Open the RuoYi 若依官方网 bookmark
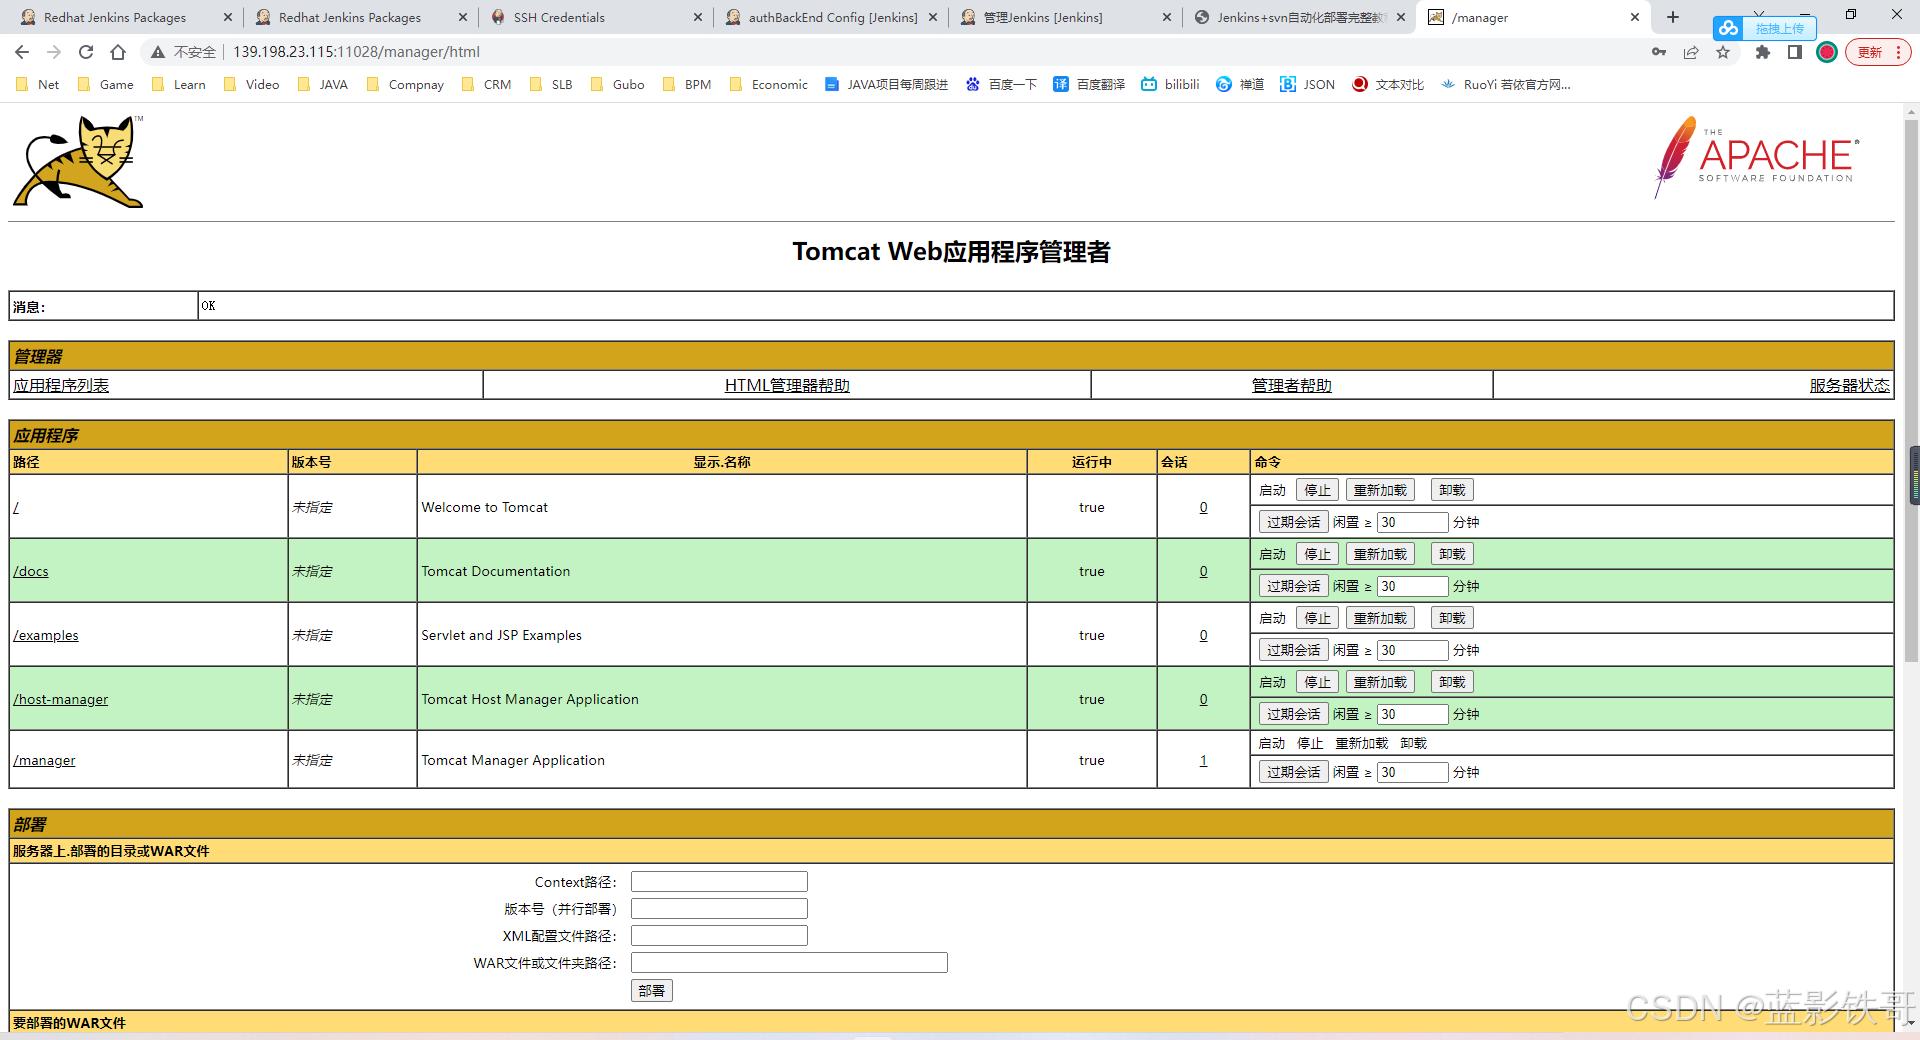This screenshot has height=1040, width=1920. tap(1506, 85)
